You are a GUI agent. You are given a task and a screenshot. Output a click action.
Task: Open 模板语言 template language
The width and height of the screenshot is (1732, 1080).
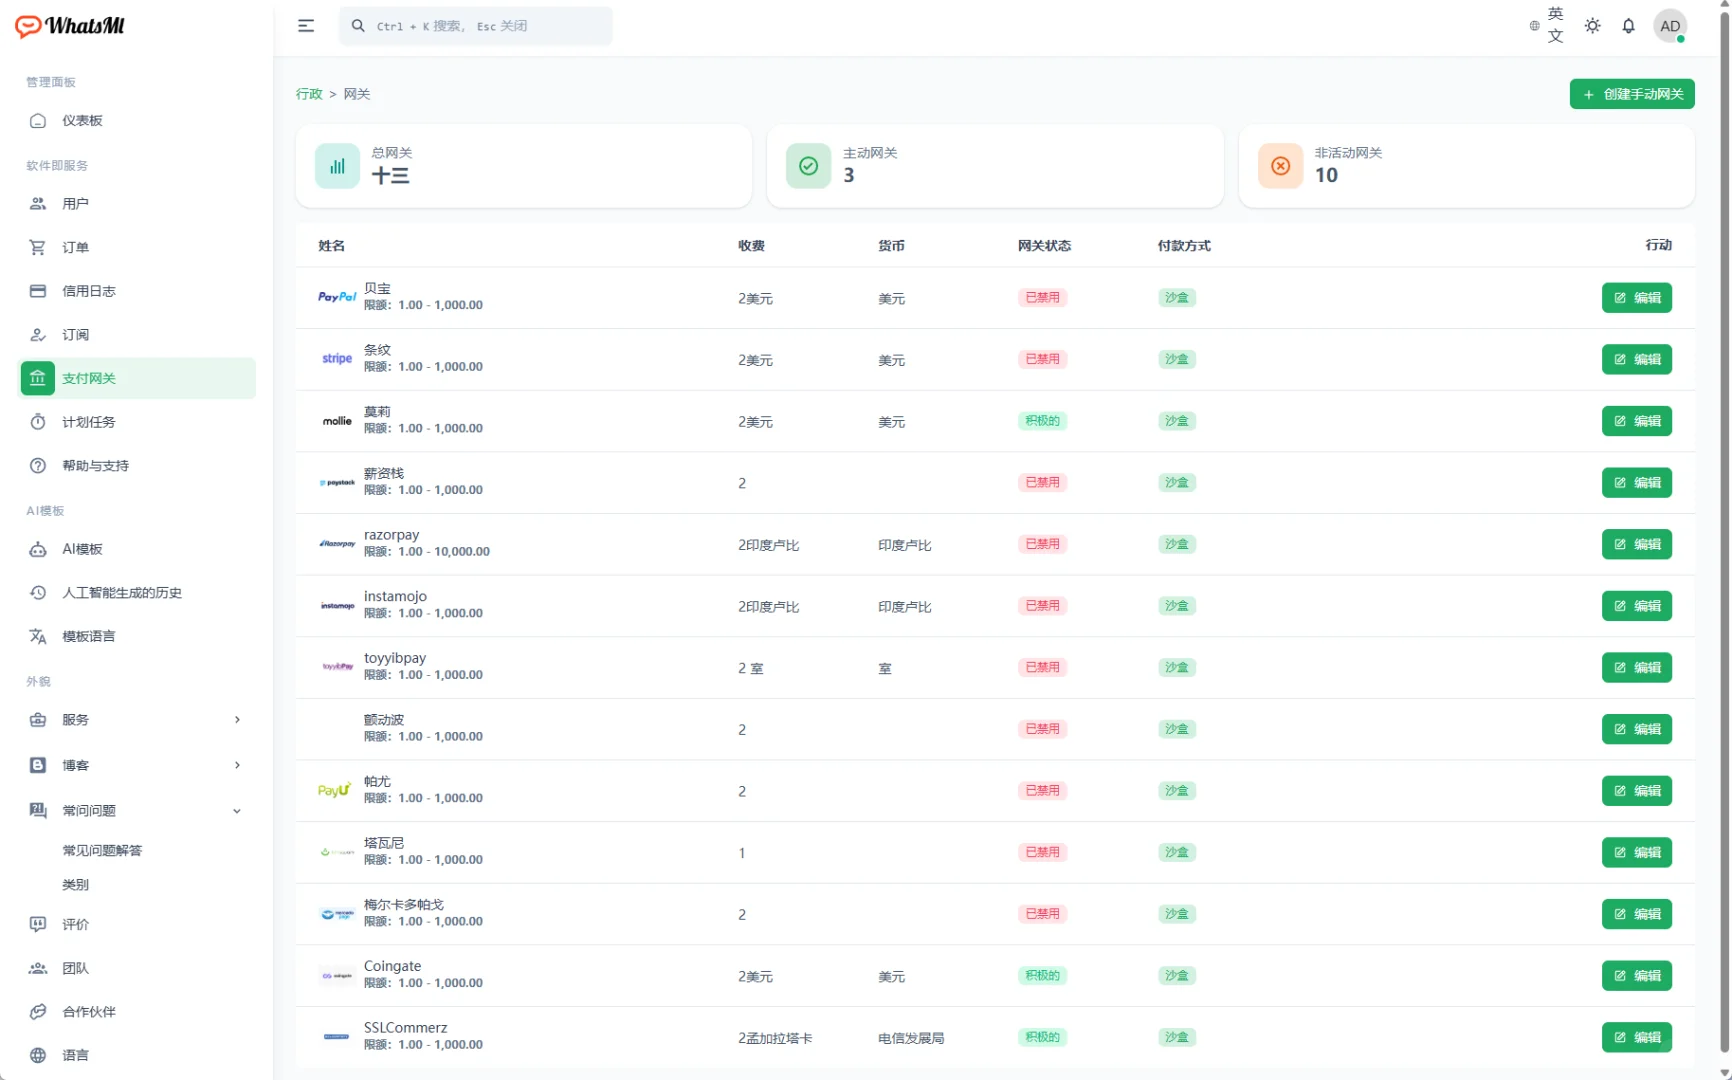point(137,636)
